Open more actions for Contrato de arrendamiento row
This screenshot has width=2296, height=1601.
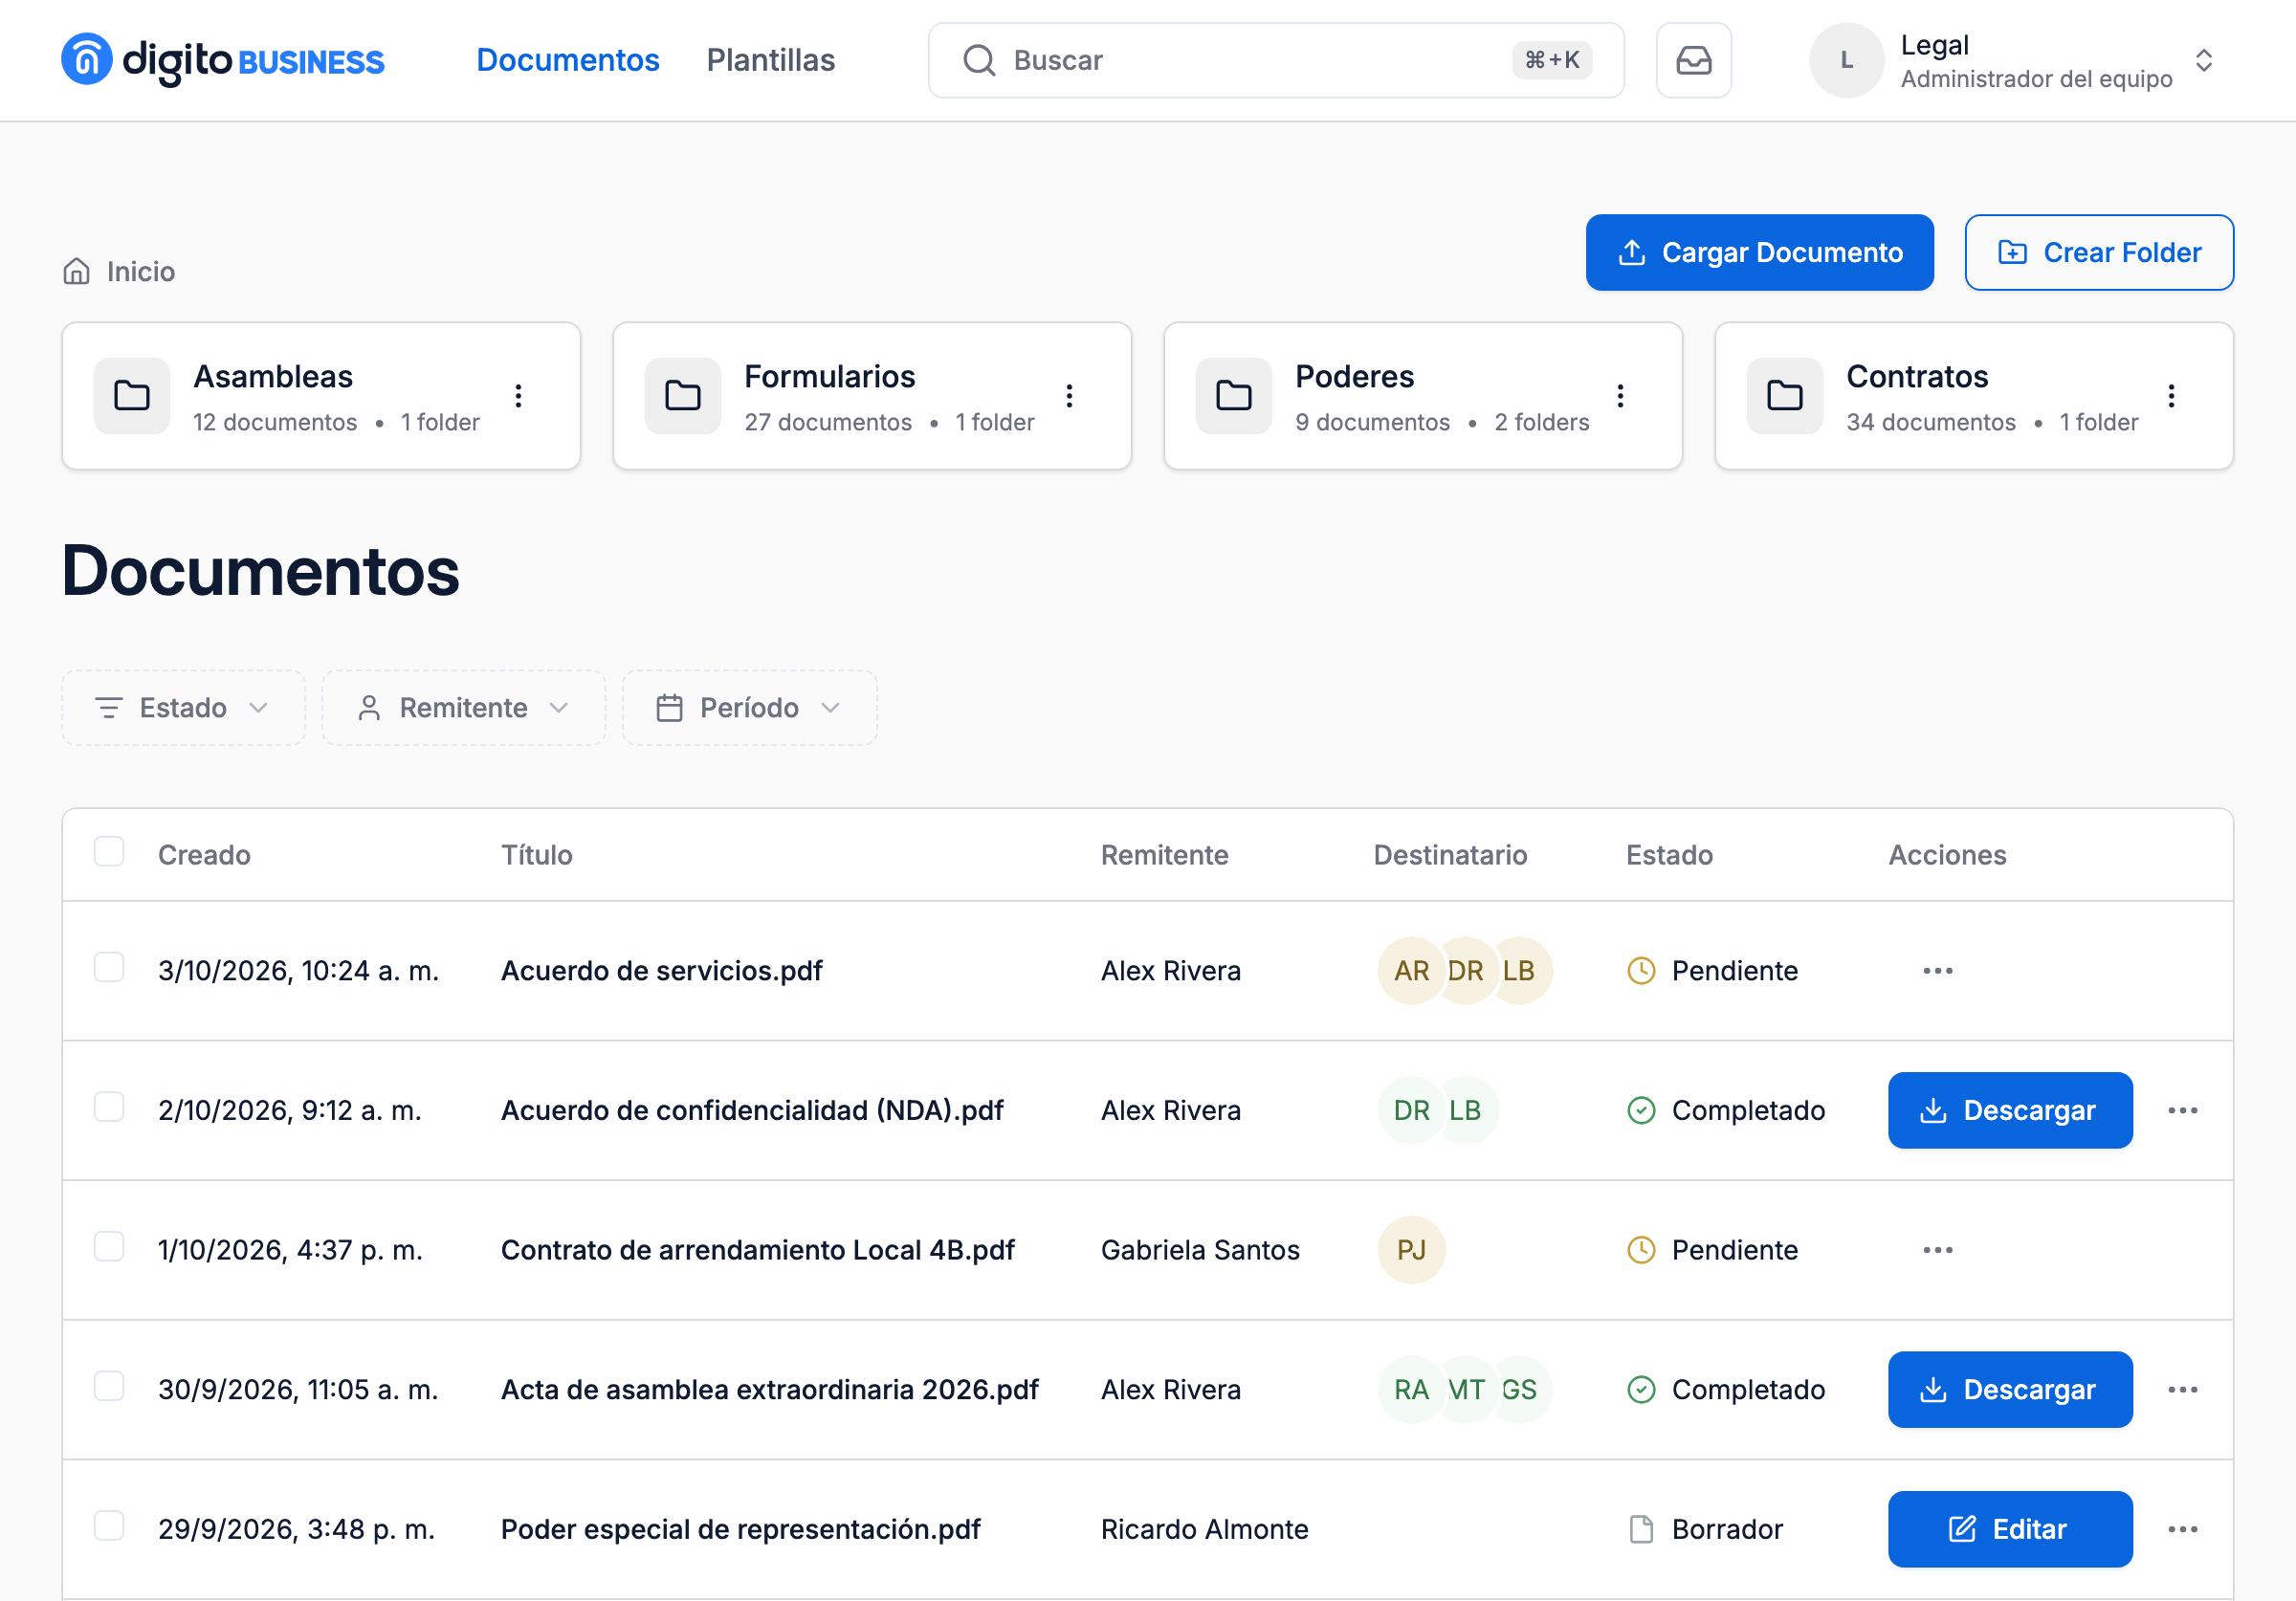1937,1250
